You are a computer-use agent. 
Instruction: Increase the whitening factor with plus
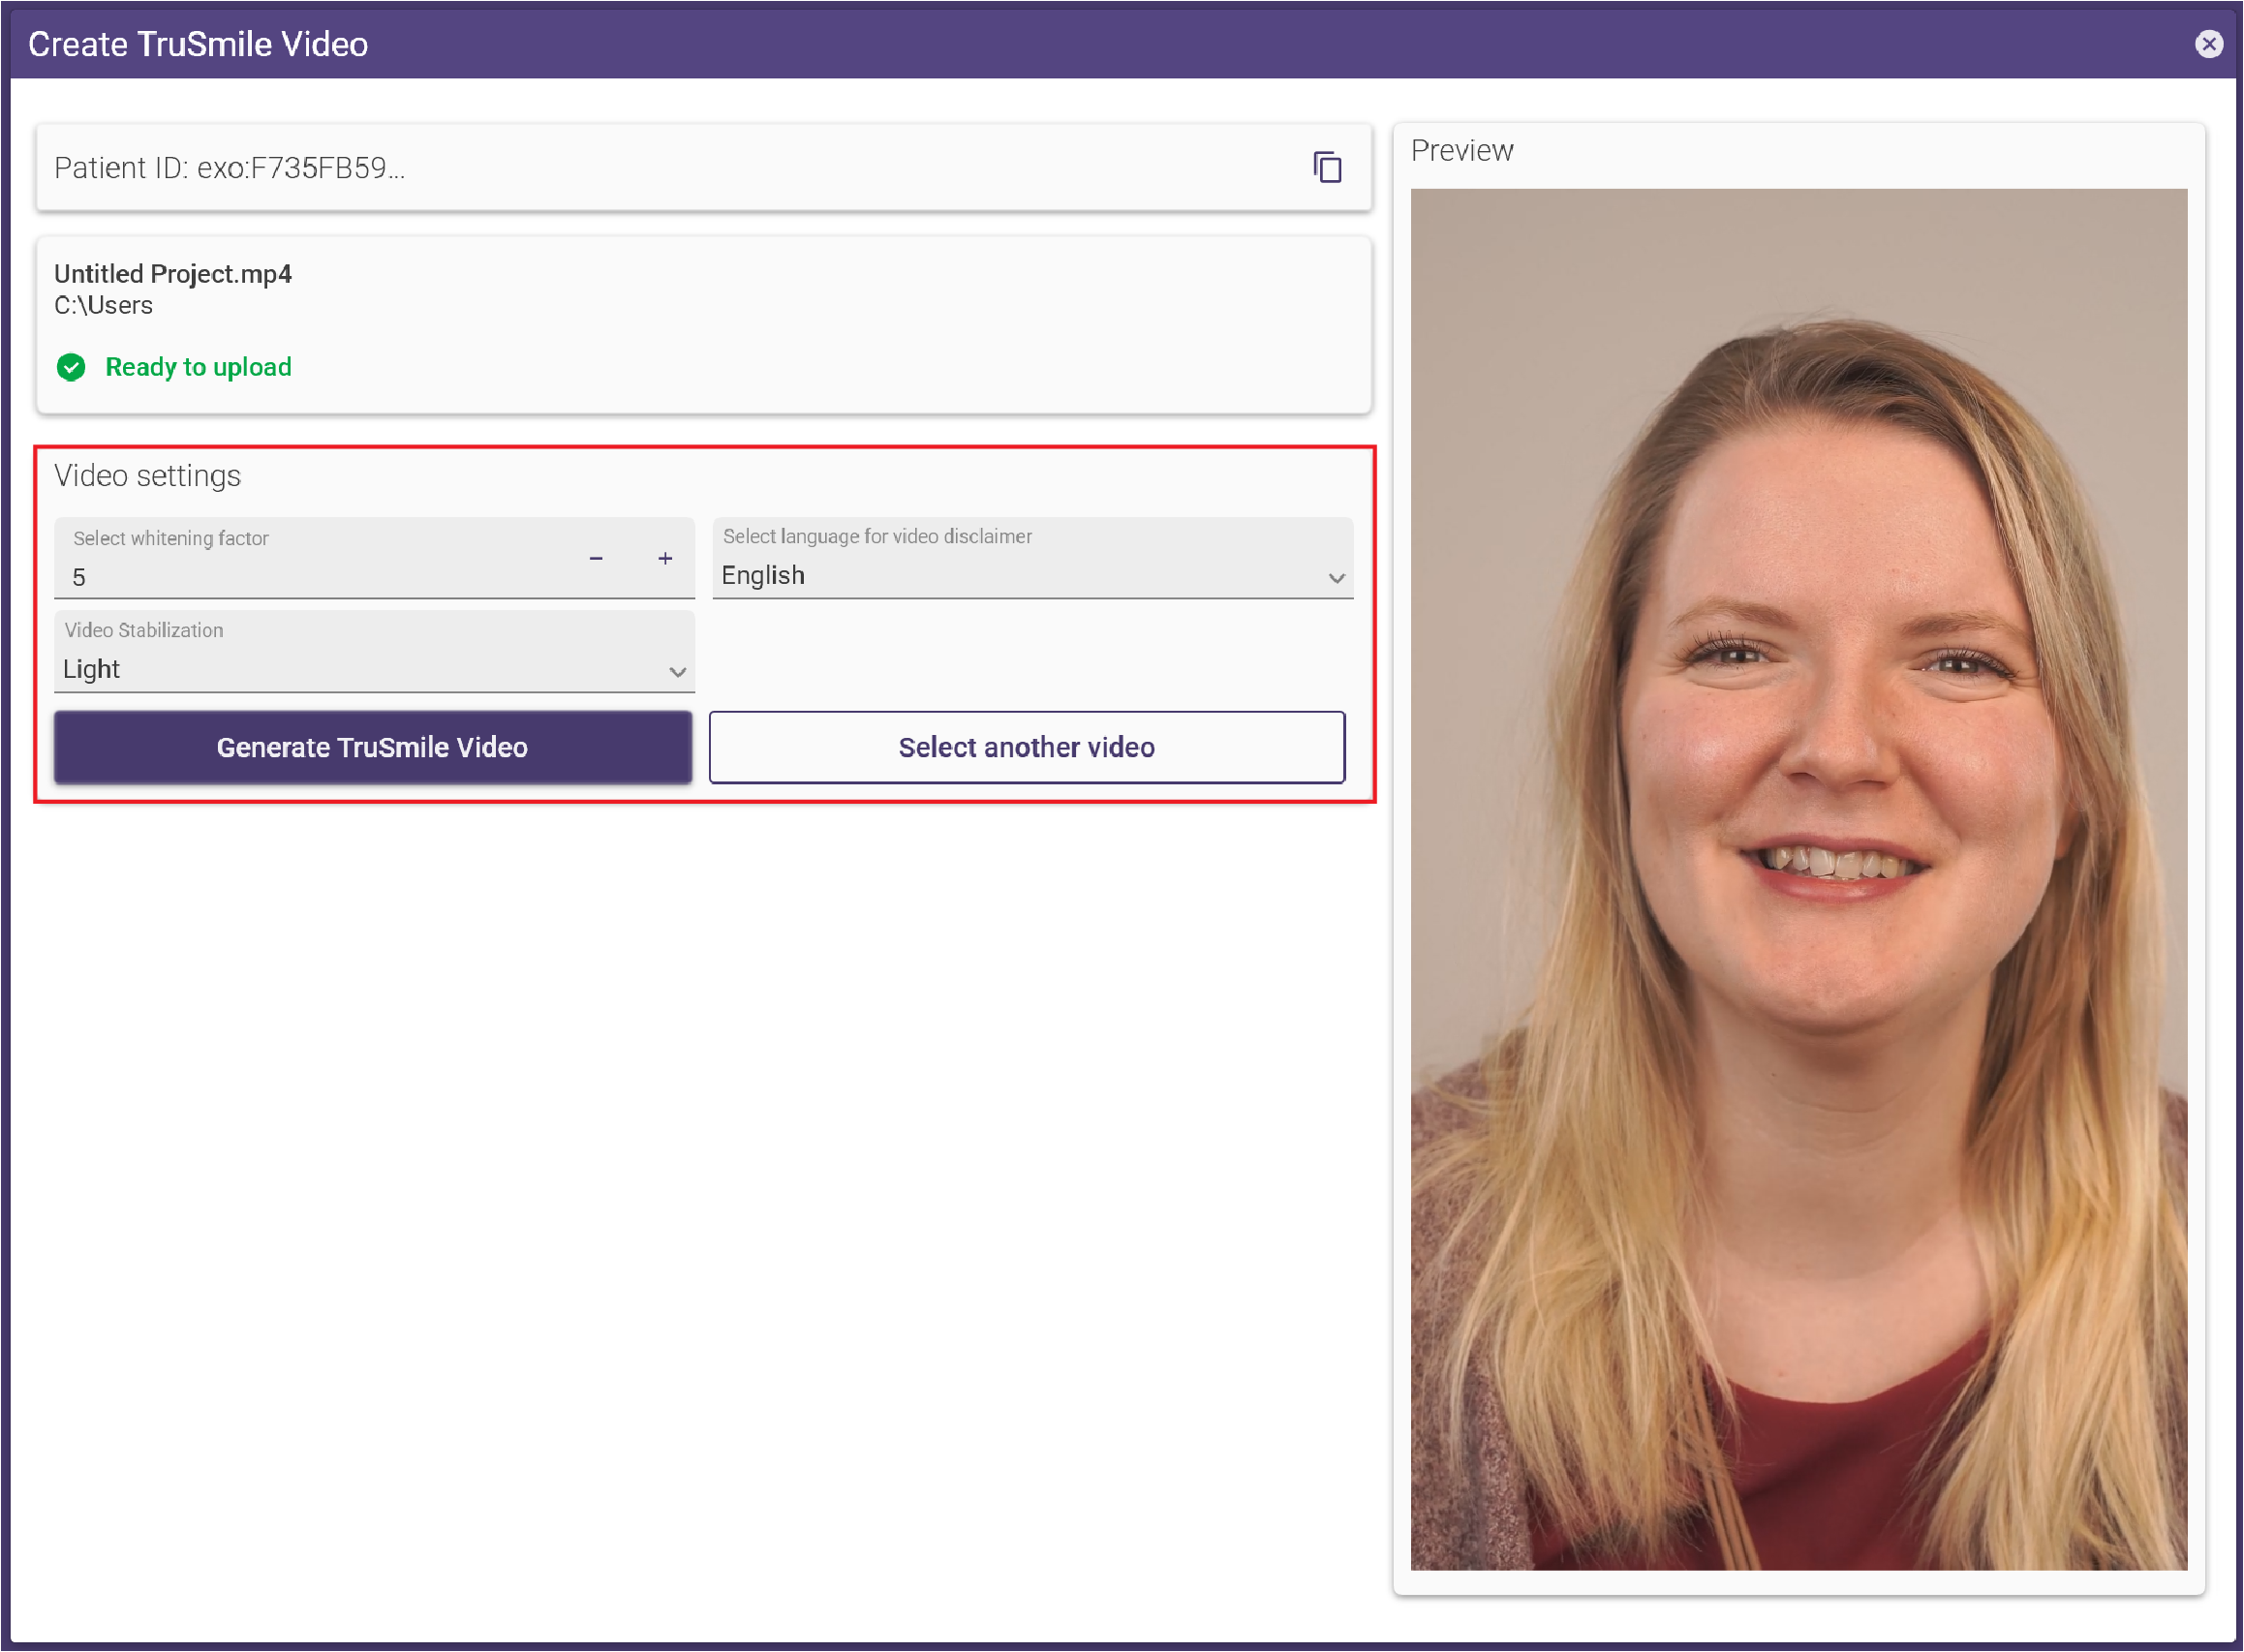tap(665, 558)
